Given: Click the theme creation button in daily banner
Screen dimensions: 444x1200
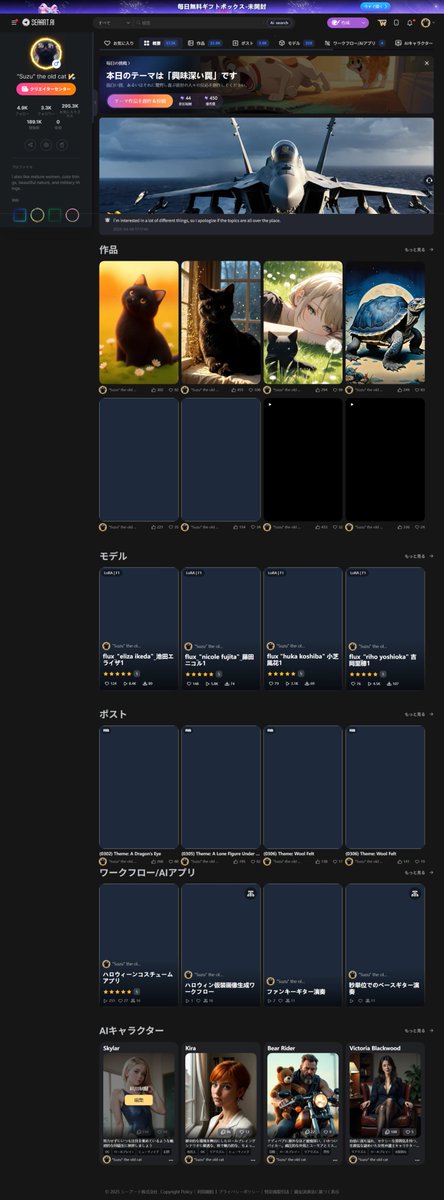Looking at the screenshot, I should (139, 100).
